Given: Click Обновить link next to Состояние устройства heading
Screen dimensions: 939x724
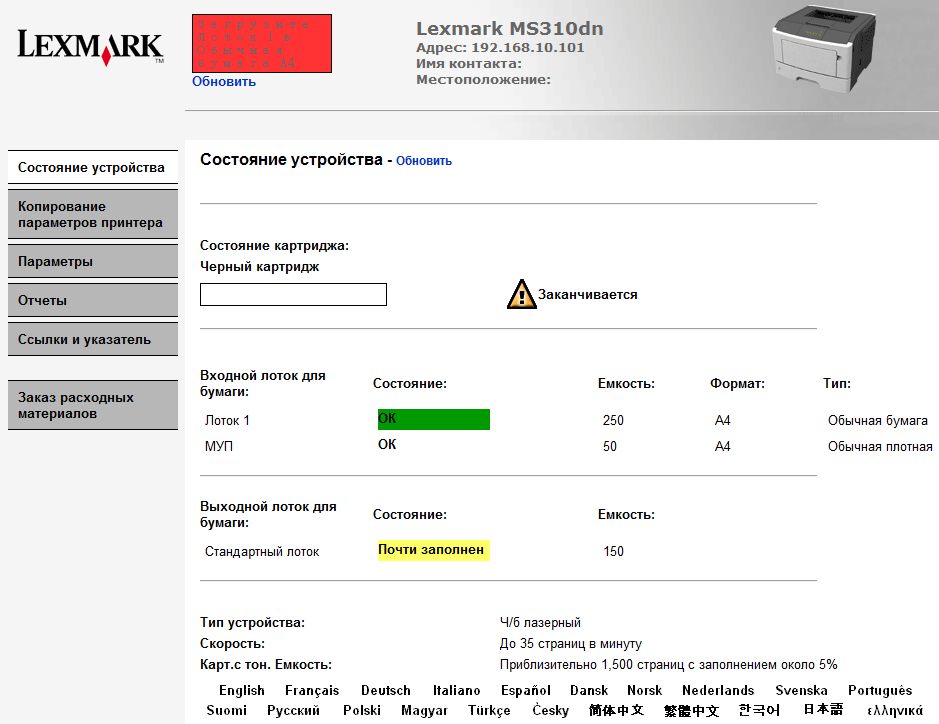Looking at the screenshot, I should click(424, 161).
